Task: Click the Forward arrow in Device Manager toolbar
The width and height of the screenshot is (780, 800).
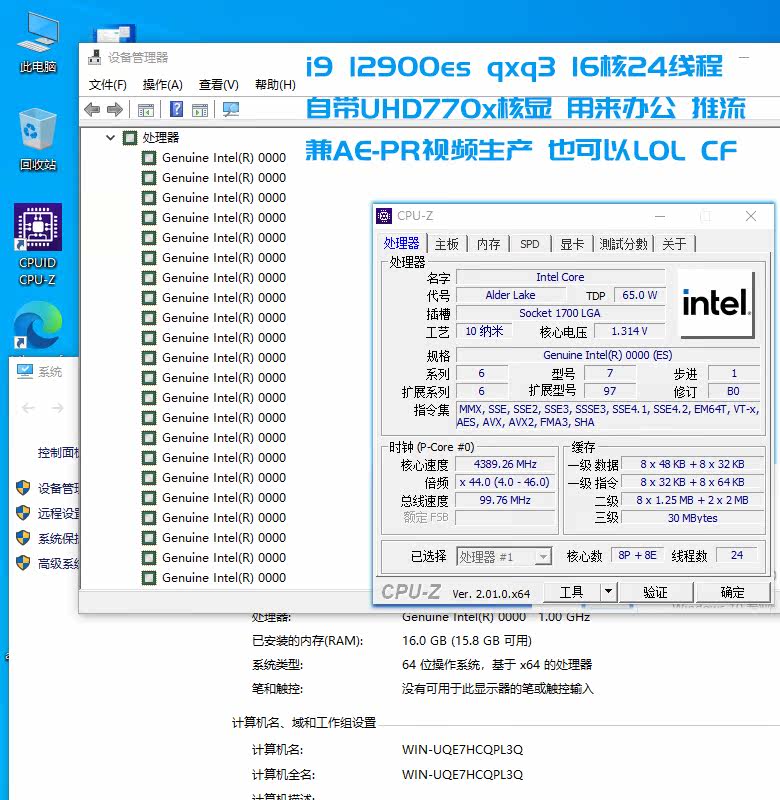Action: (x=115, y=110)
